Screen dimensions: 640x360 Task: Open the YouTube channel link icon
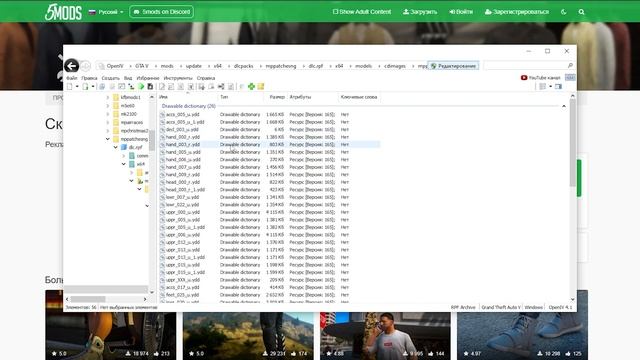pos(524,78)
